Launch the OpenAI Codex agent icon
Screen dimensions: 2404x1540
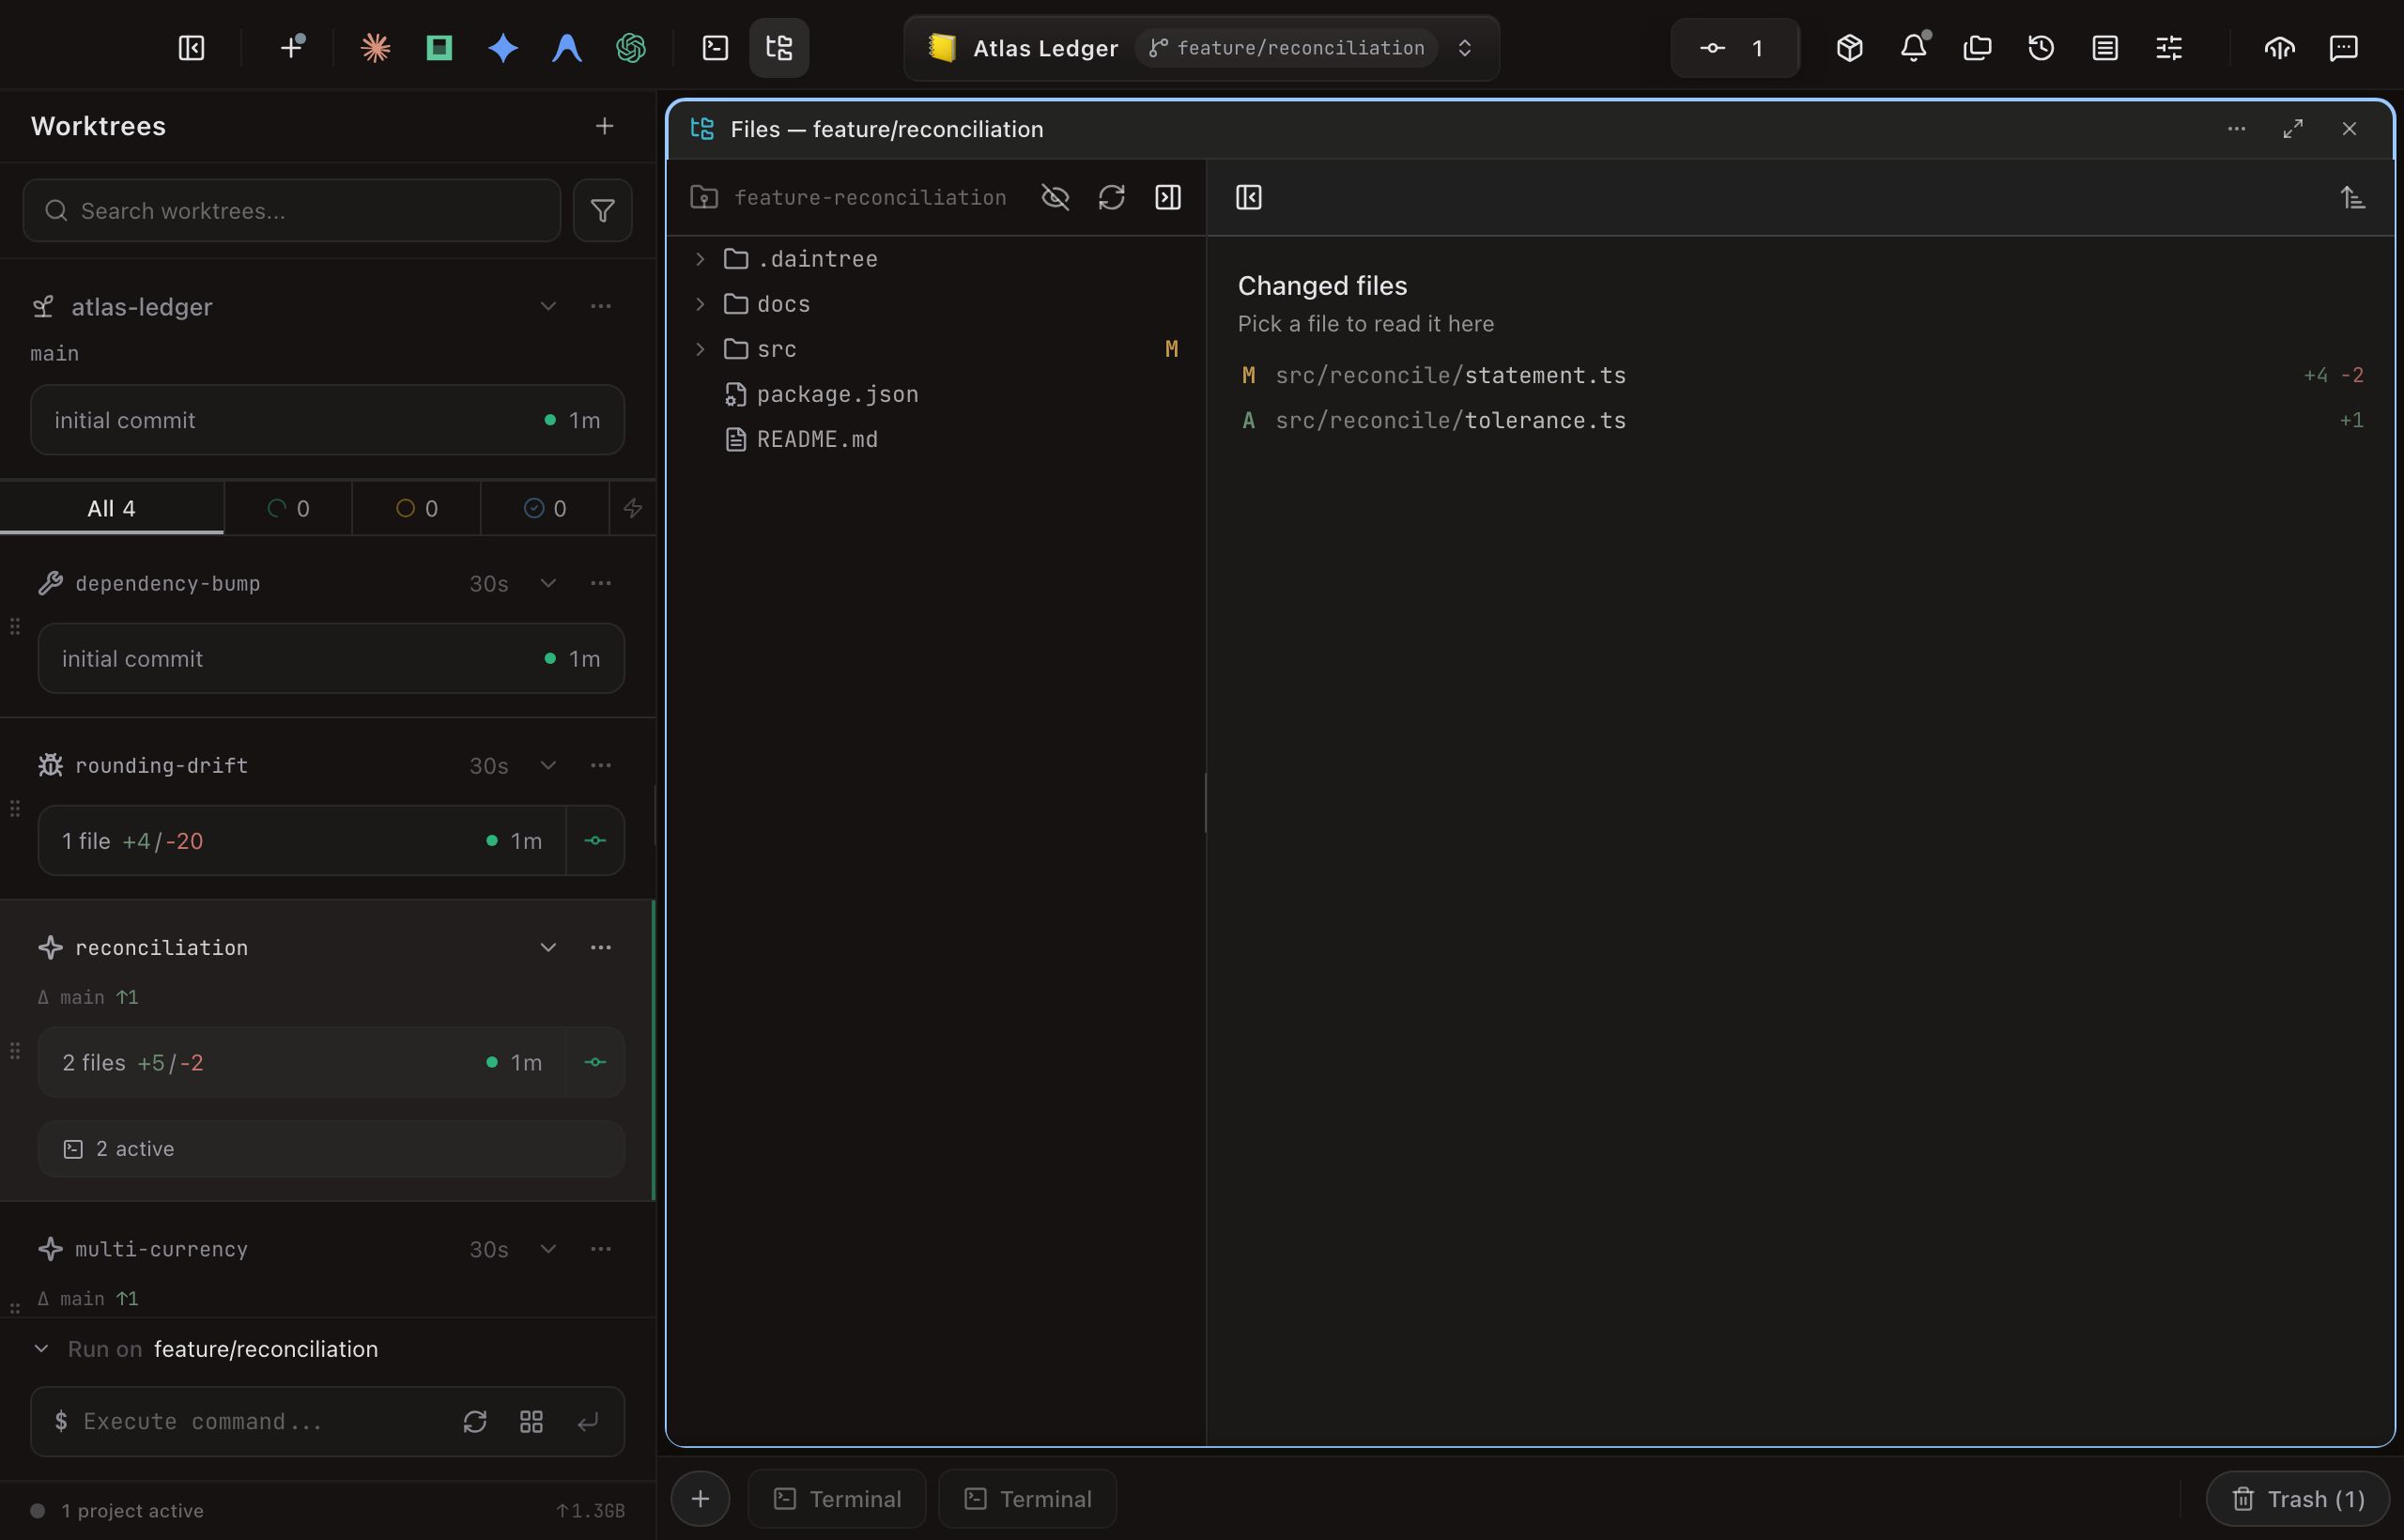631,48
